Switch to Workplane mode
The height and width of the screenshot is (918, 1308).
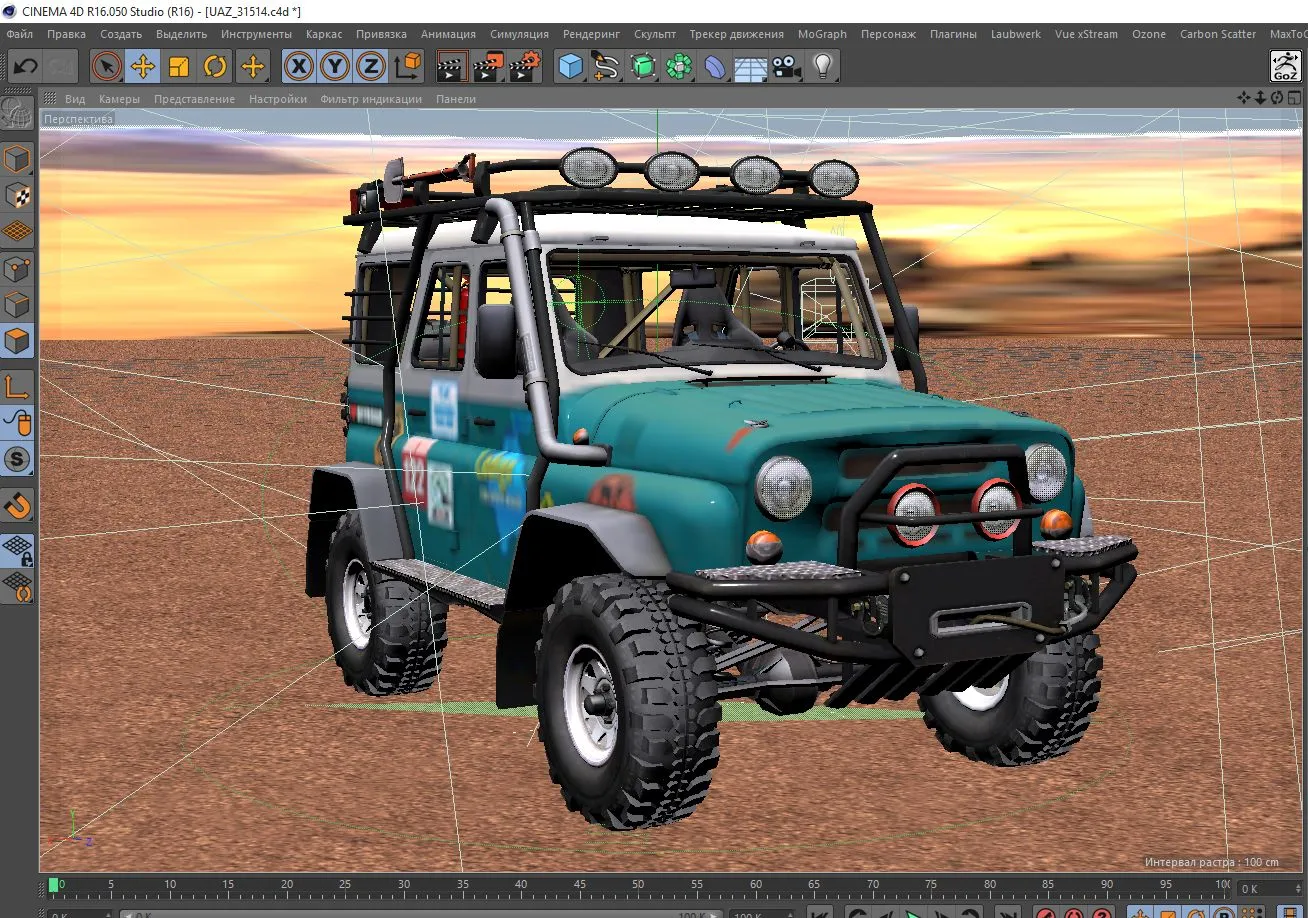(x=18, y=232)
